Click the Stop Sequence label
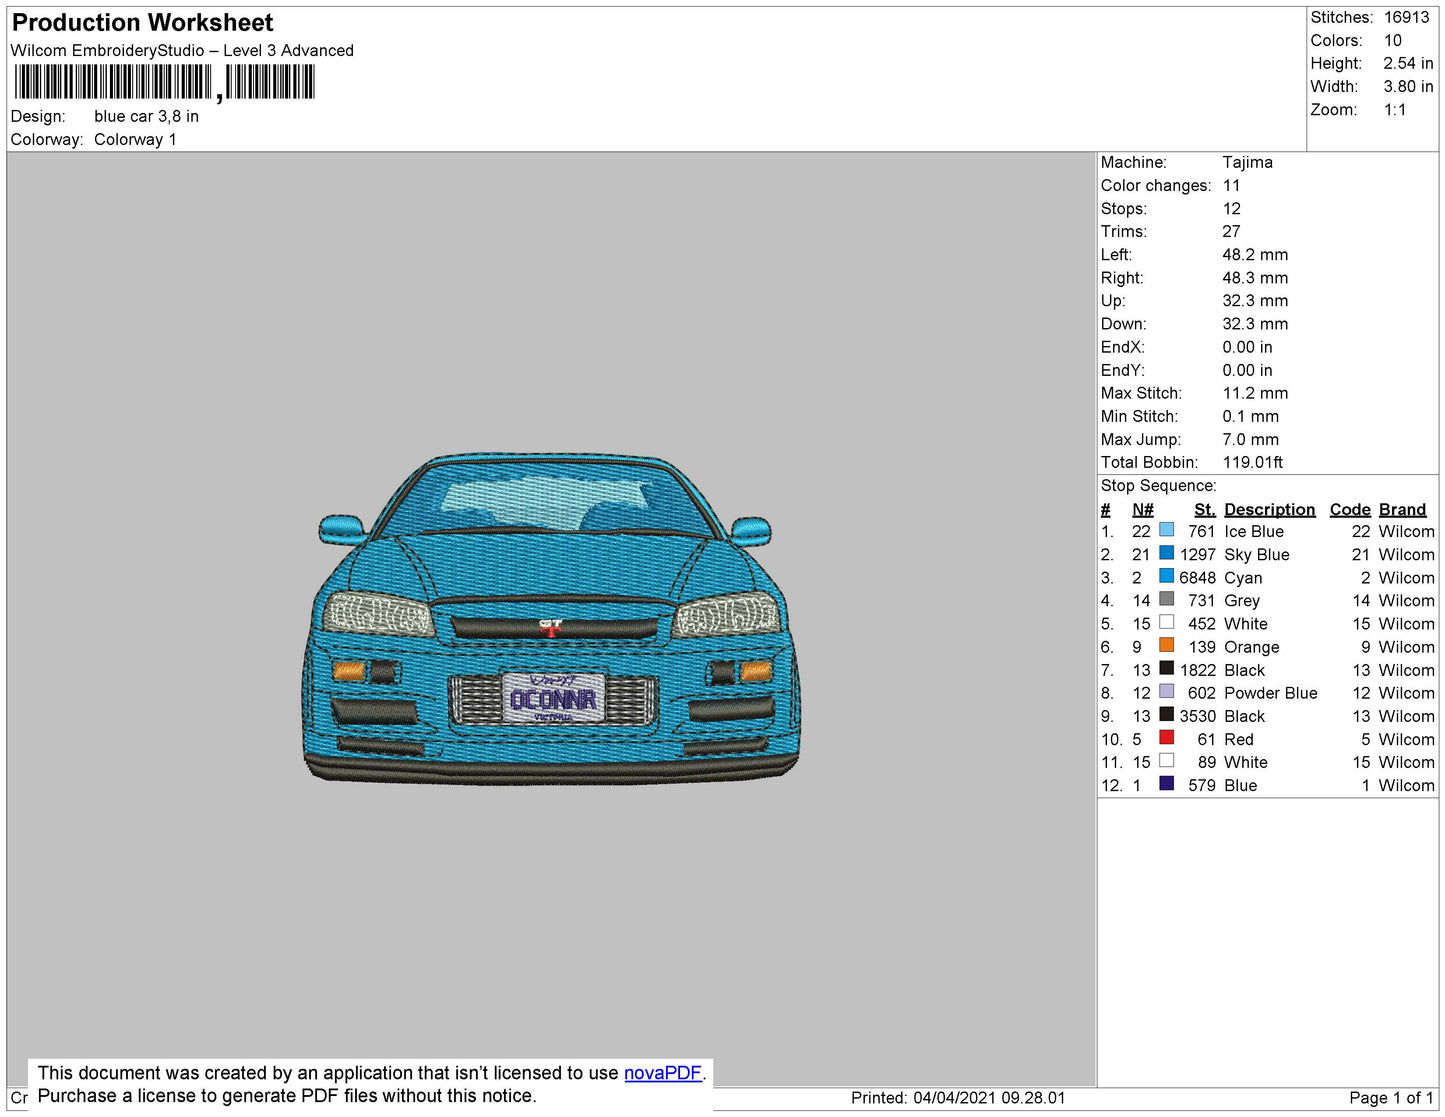The height and width of the screenshot is (1117, 1445). coord(1158,485)
